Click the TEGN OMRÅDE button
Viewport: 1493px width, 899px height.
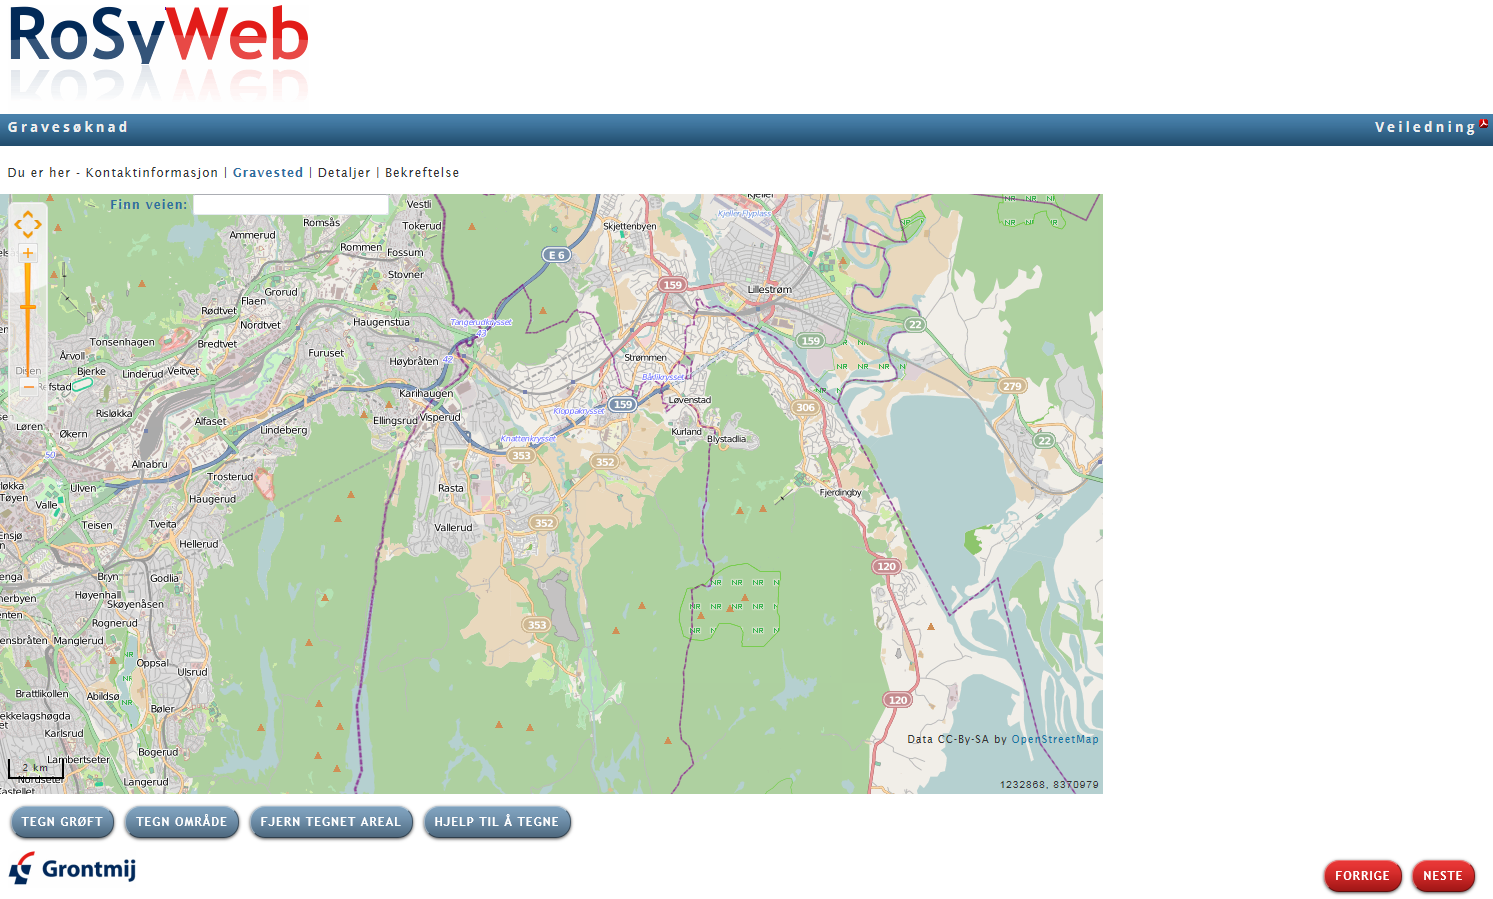click(x=182, y=822)
